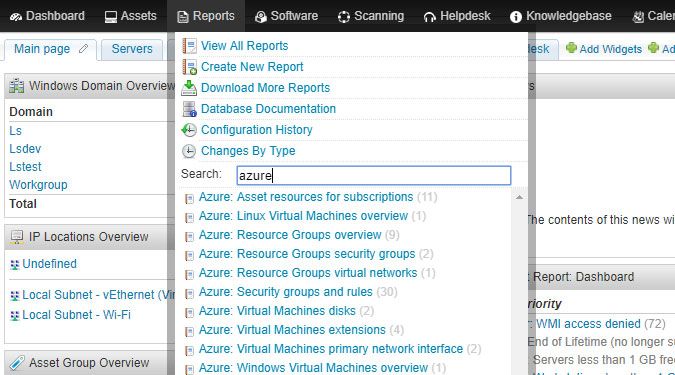This screenshot has height=375, width=675.
Task: Click report icon beside Azure: Asset resources
Action: click(x=189, y=198)
